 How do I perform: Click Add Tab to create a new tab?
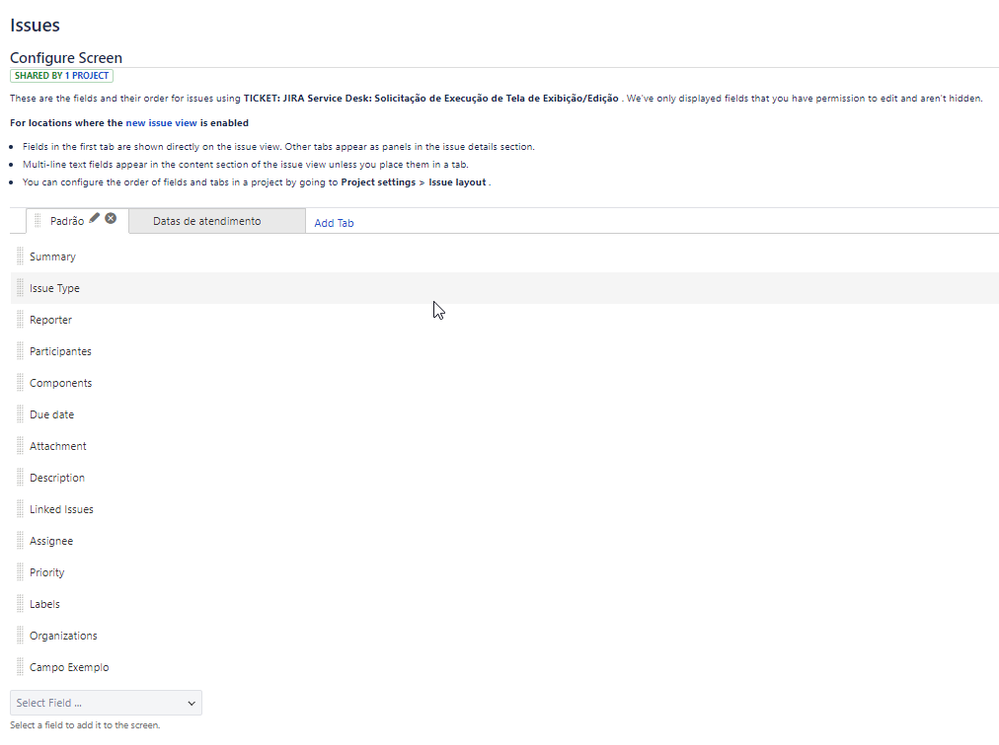tap(334, 222)
